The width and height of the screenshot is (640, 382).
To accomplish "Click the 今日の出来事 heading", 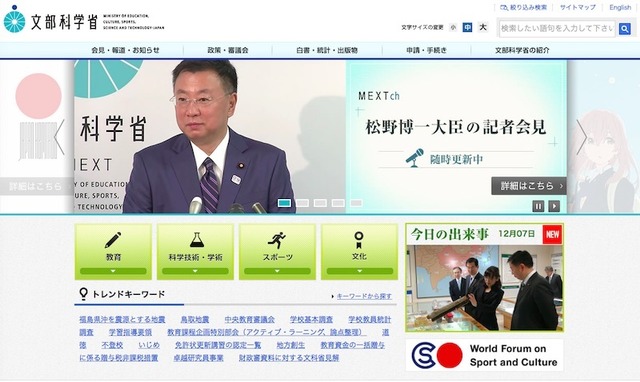I will pos(449,234).
